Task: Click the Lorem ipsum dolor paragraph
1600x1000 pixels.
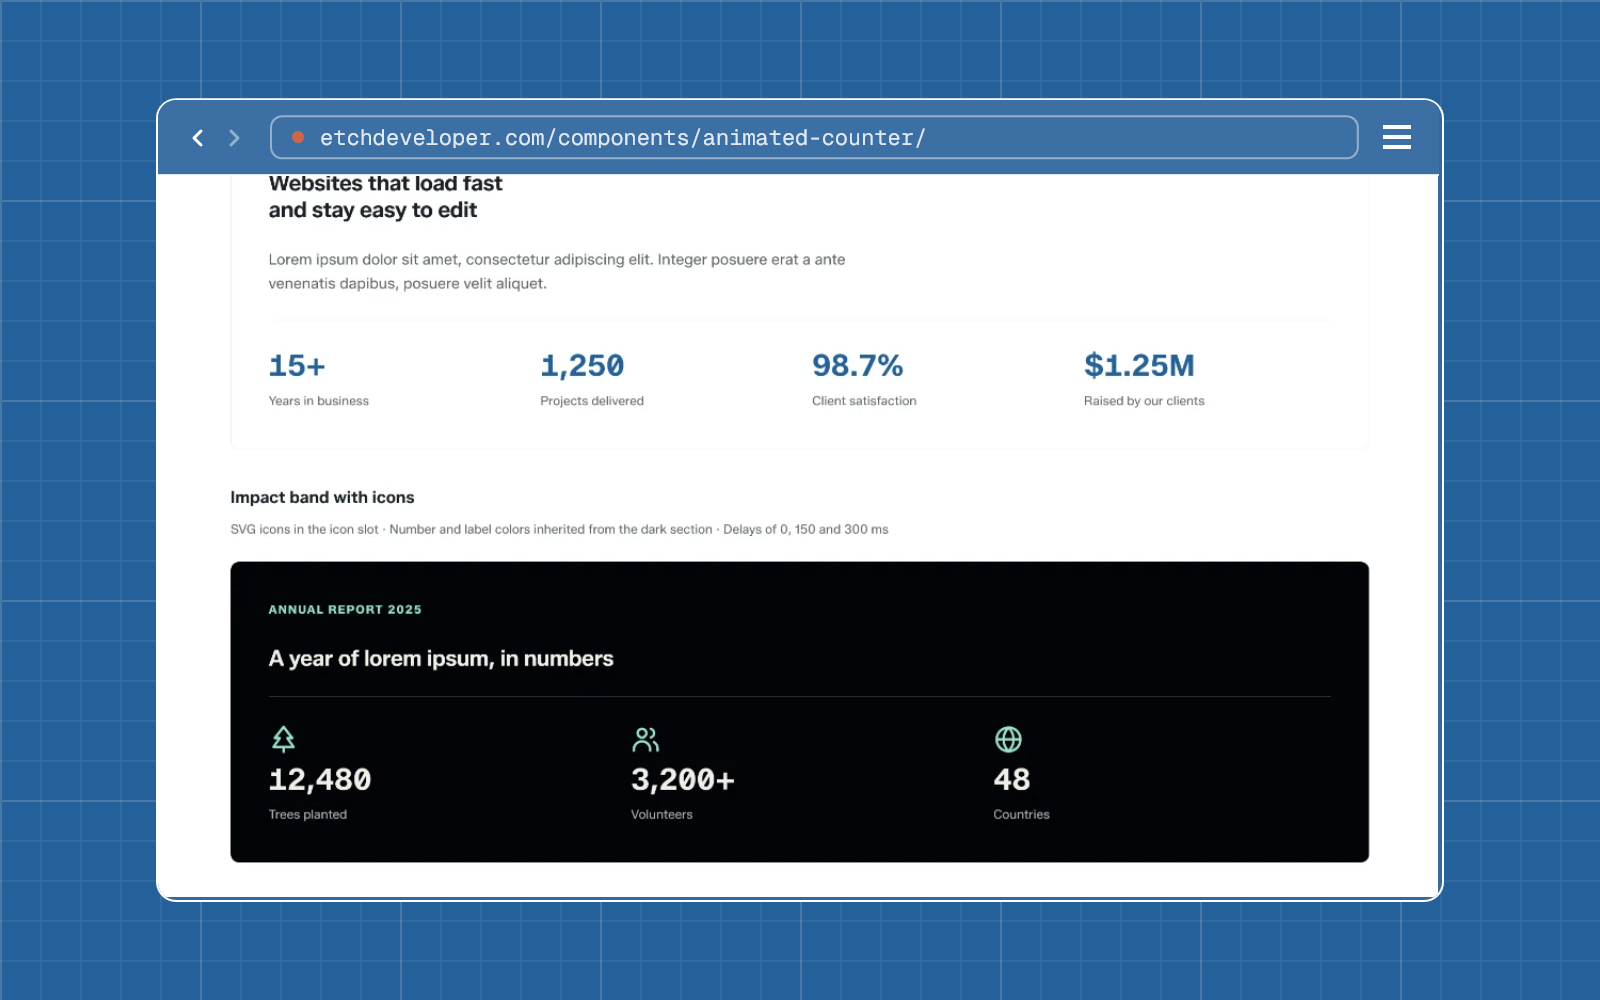Action: 557,271
